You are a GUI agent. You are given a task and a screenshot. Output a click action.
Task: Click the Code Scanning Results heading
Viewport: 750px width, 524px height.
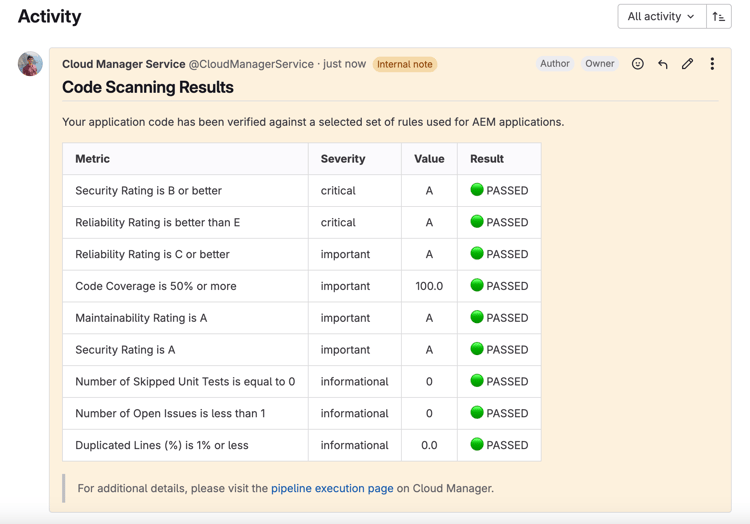coord(148,87)
